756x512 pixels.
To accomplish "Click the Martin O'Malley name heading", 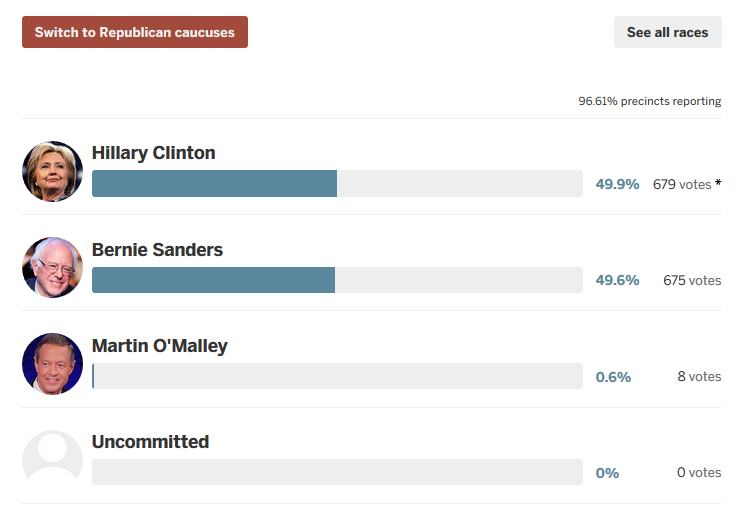I will pyautogui.click(x=160, y=346).
